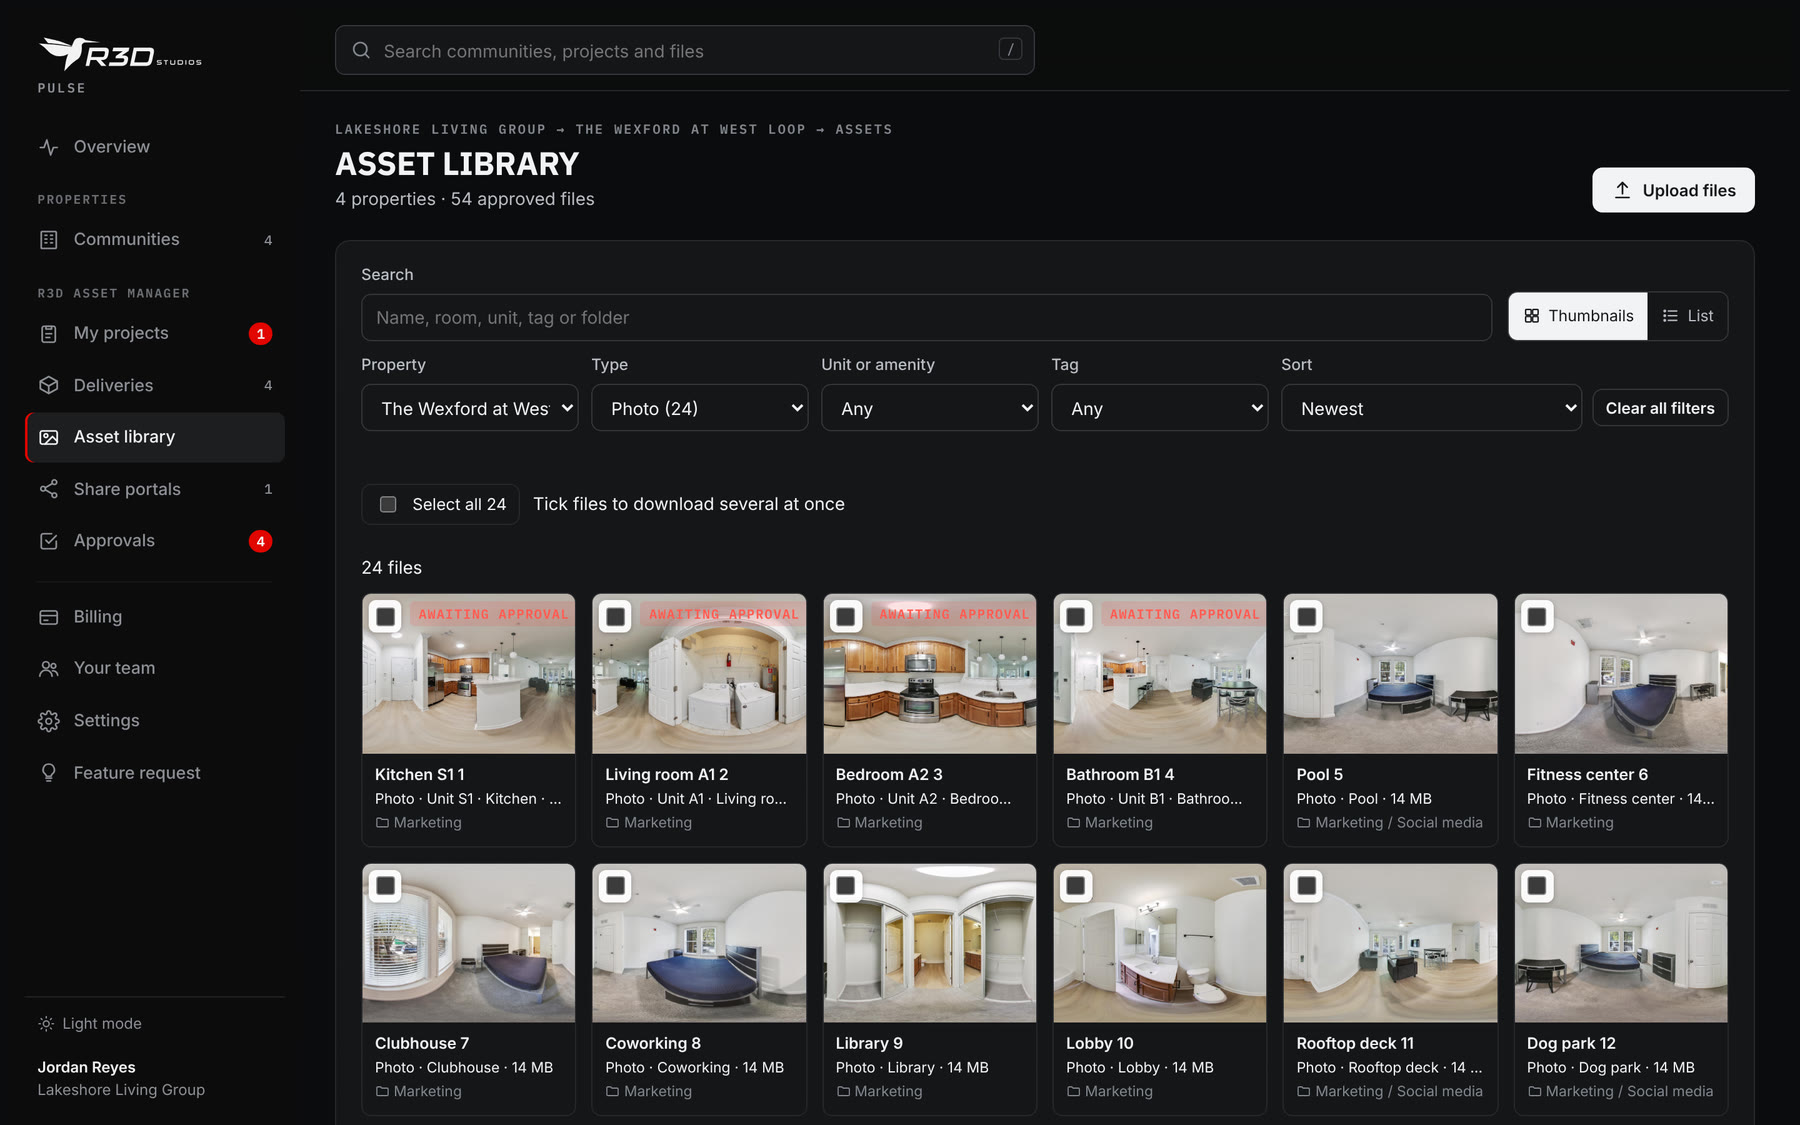Click the Marketing folder icon under Kitchen S1 1
The image size is (1800, 1125).
382,823
